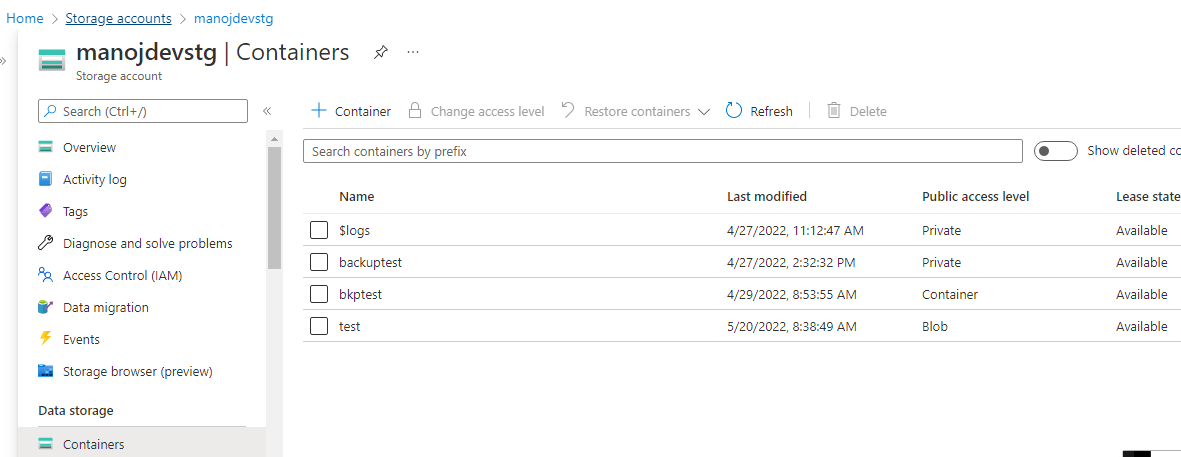Collapse the sidebar using double chevron

click(x=267, y=111)
